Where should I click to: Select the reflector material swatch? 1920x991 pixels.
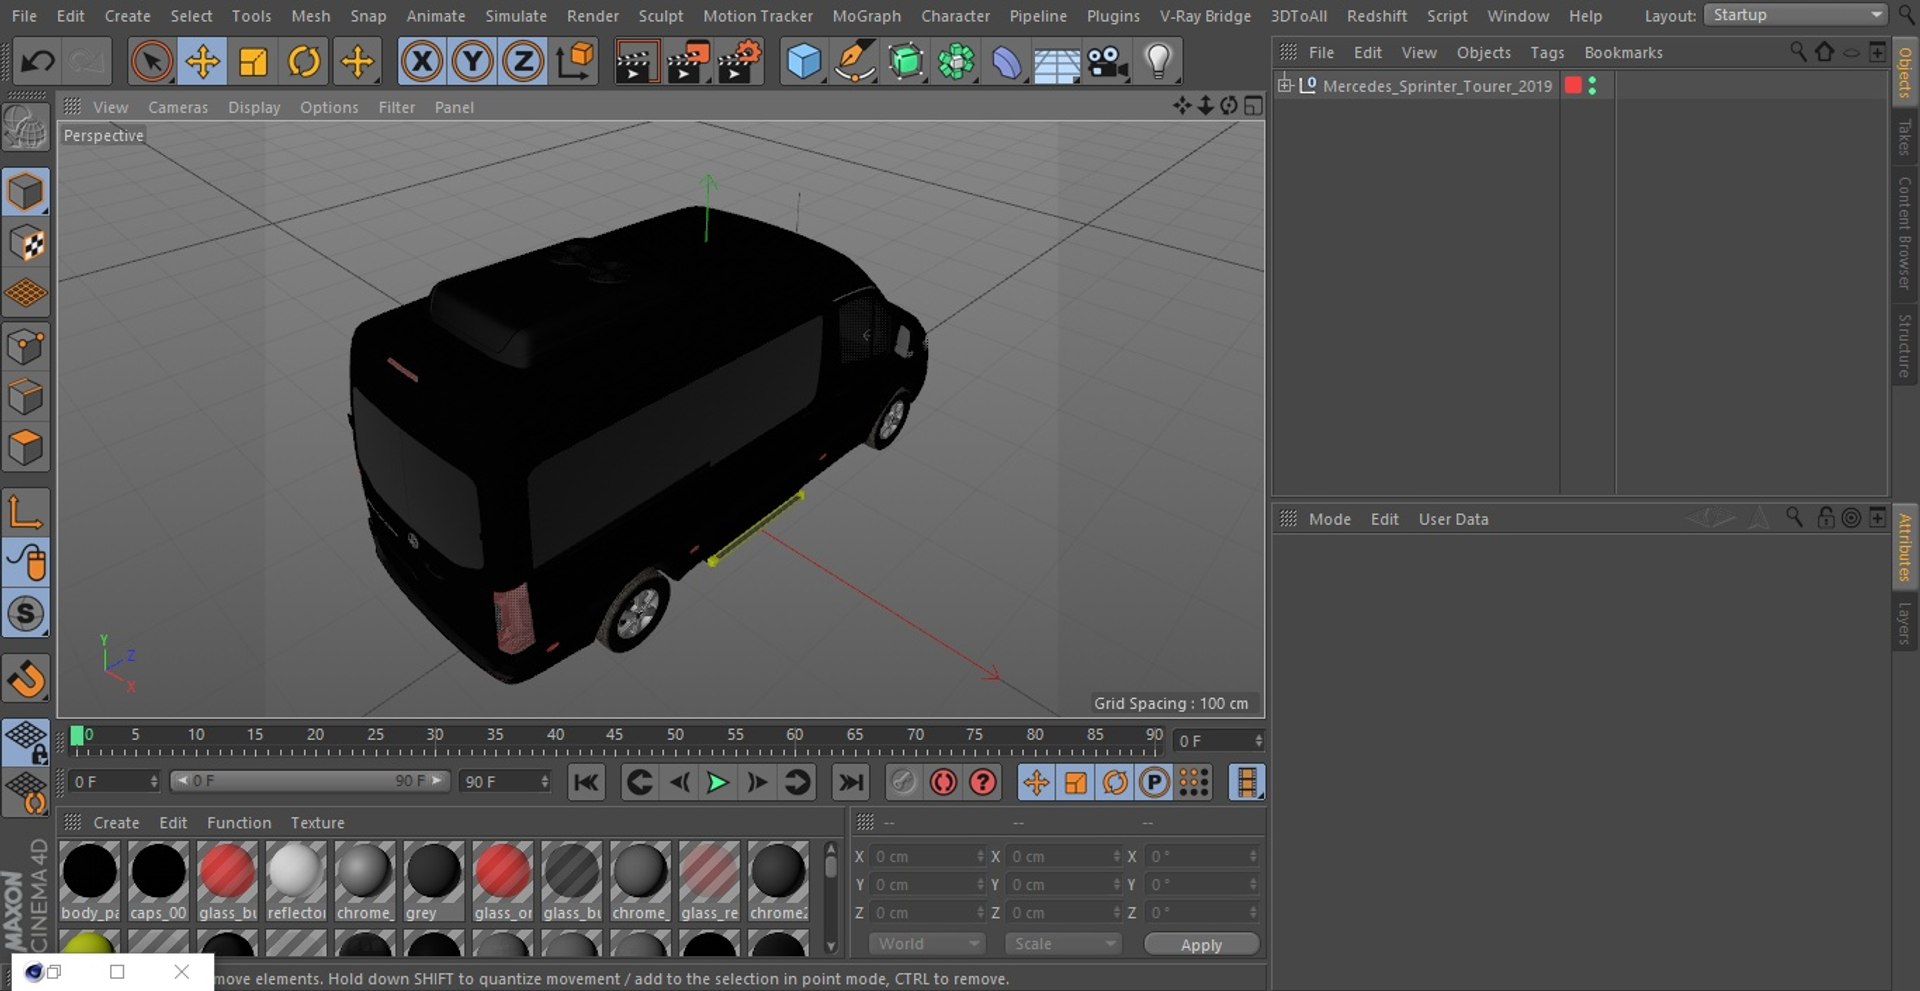point(296,881)
